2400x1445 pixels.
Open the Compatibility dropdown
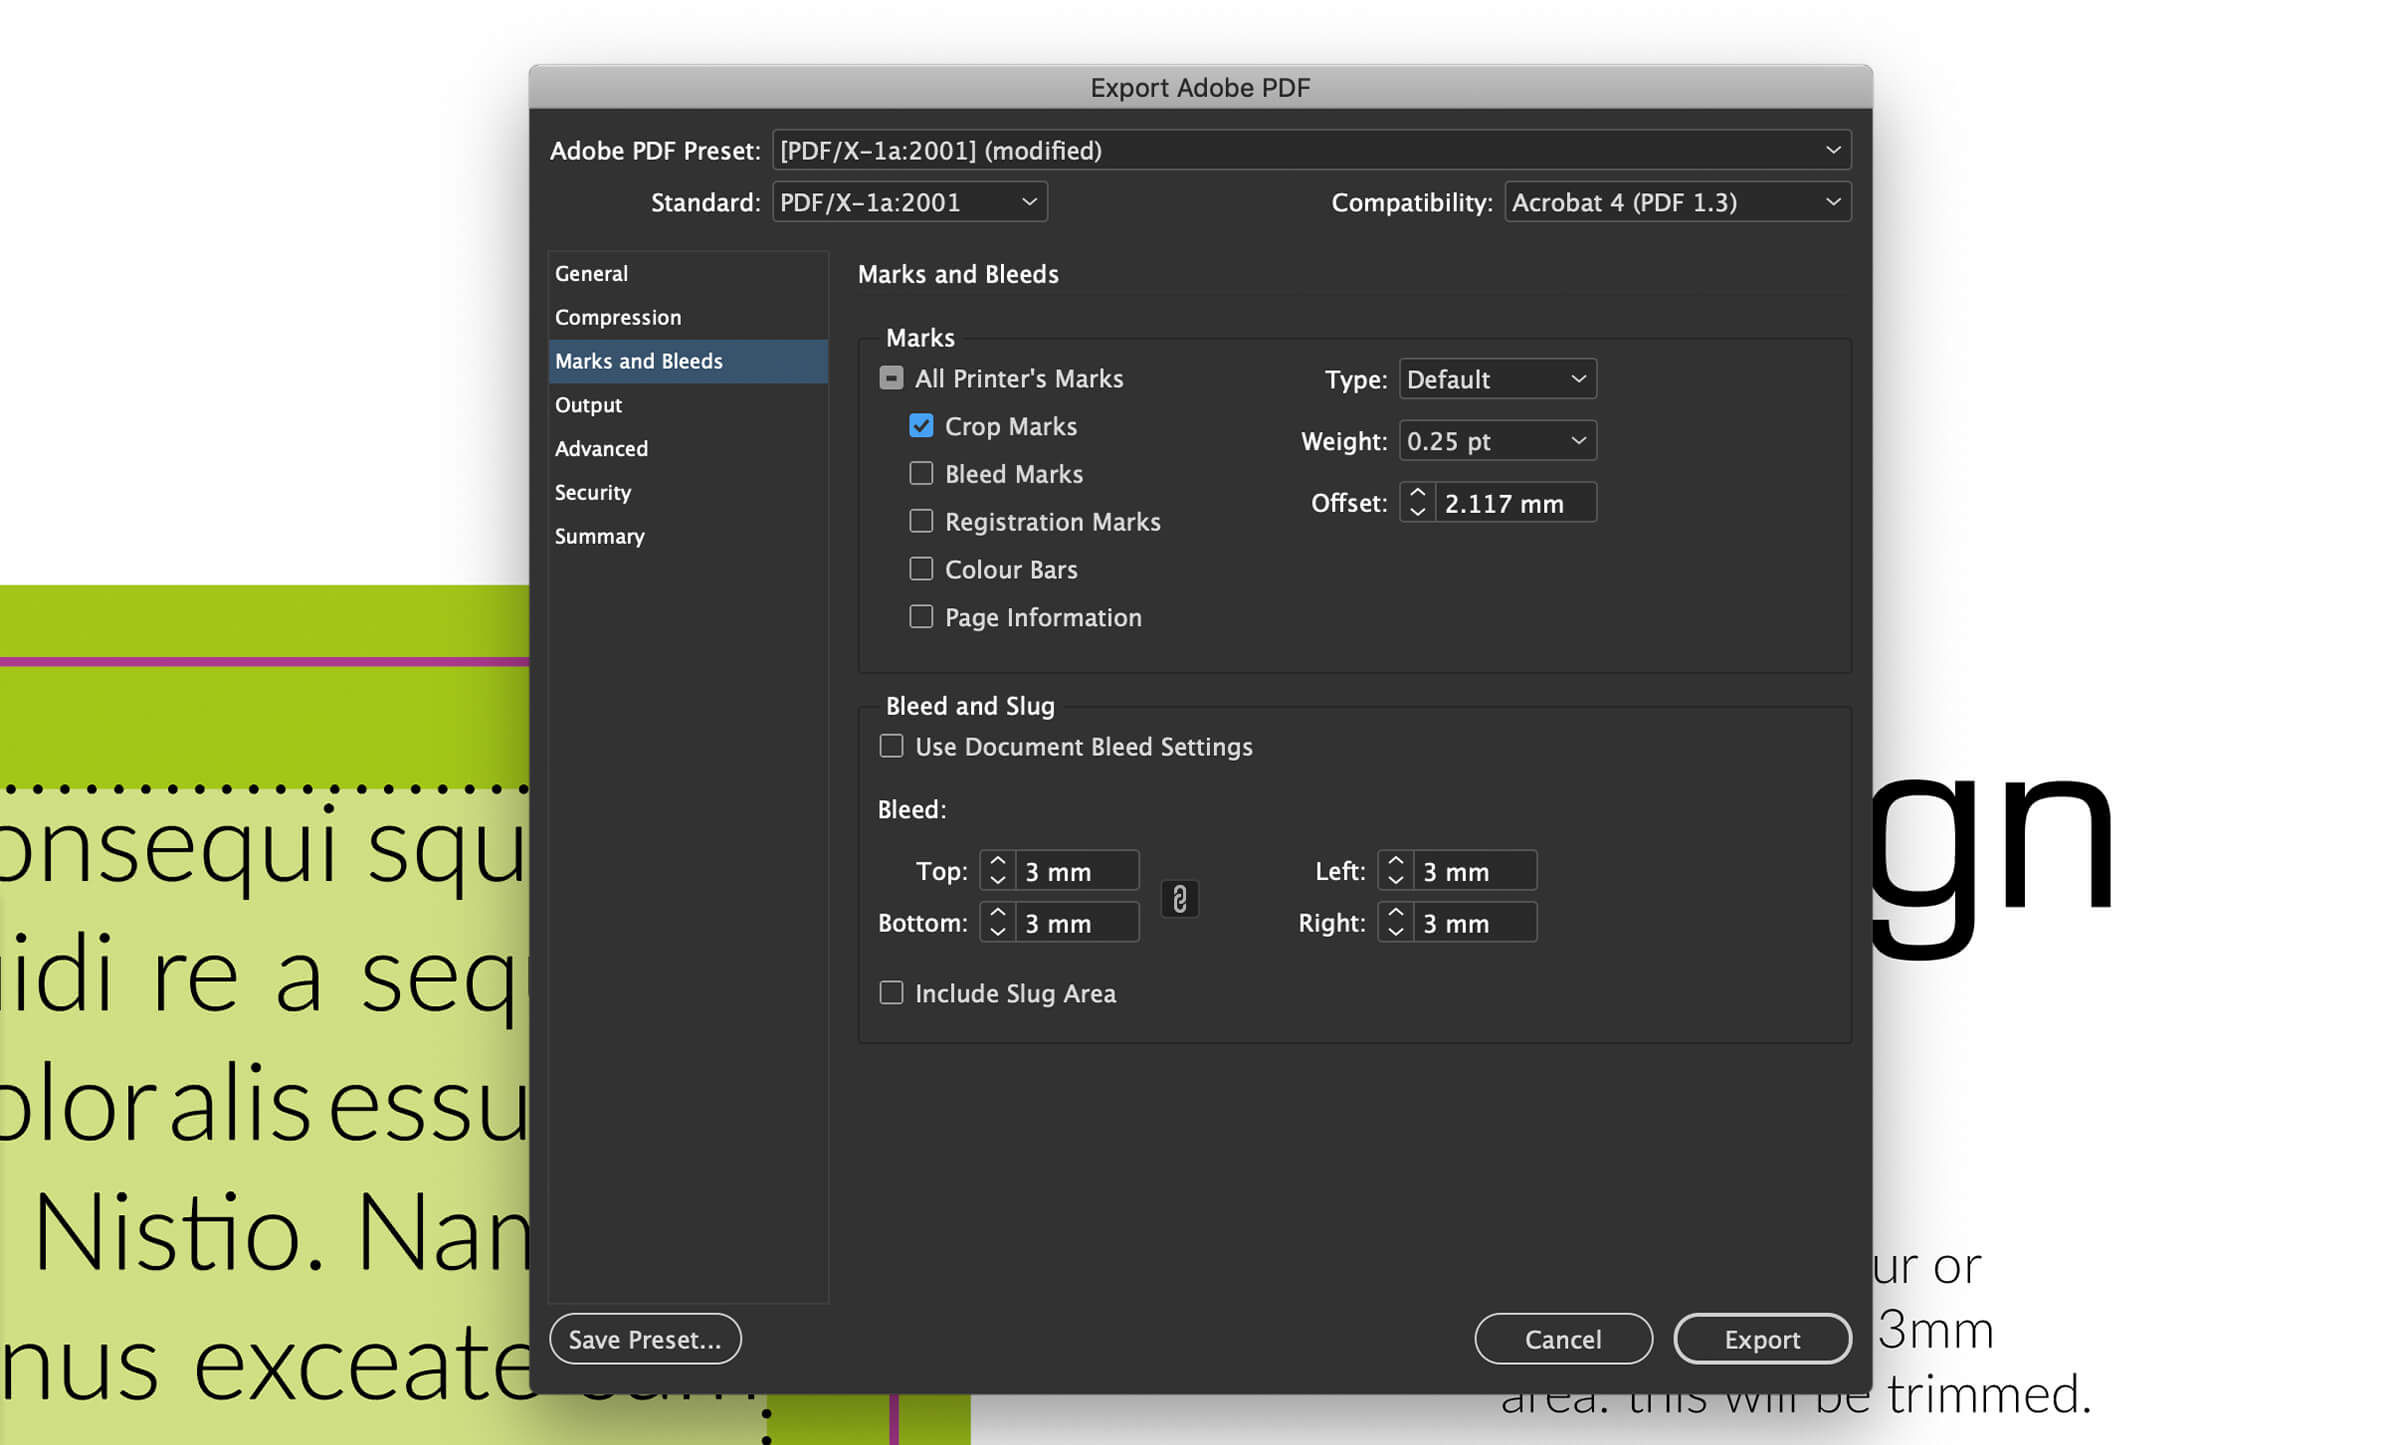1677,202
